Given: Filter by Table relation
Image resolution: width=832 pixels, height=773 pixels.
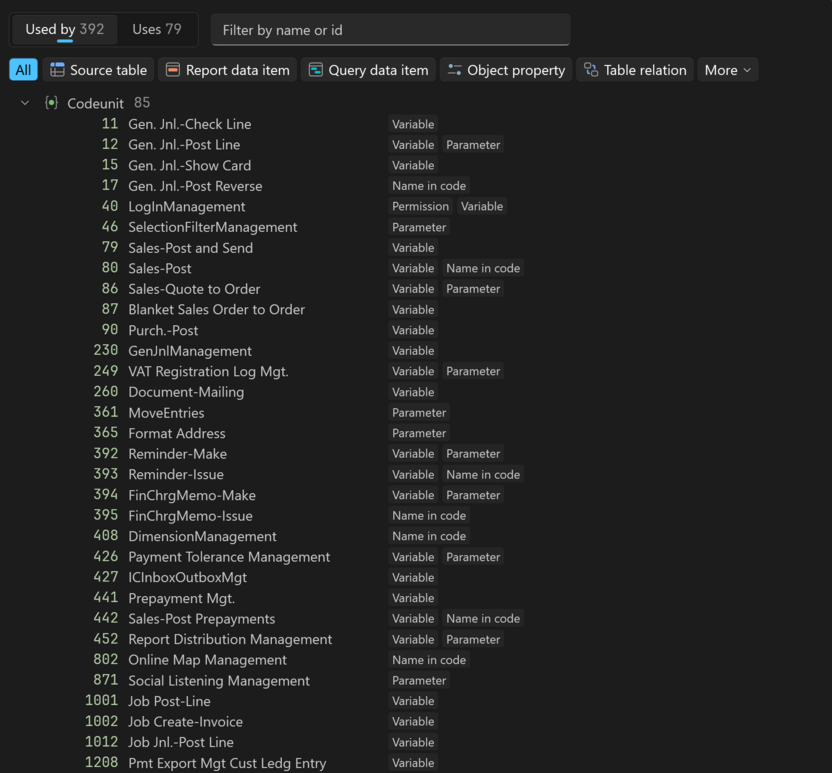Looking at the screenshot, I should 635,70.
